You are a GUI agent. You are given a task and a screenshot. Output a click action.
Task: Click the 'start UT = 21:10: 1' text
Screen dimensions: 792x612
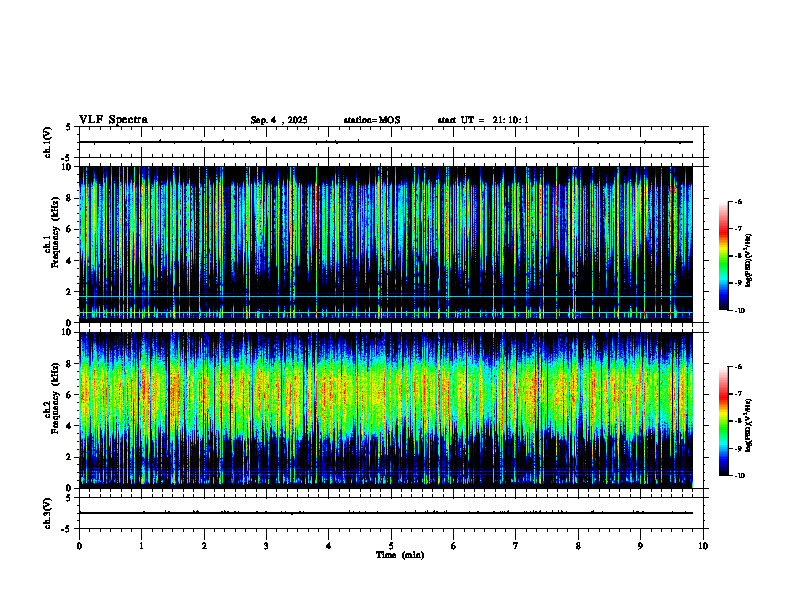(483, 120)
